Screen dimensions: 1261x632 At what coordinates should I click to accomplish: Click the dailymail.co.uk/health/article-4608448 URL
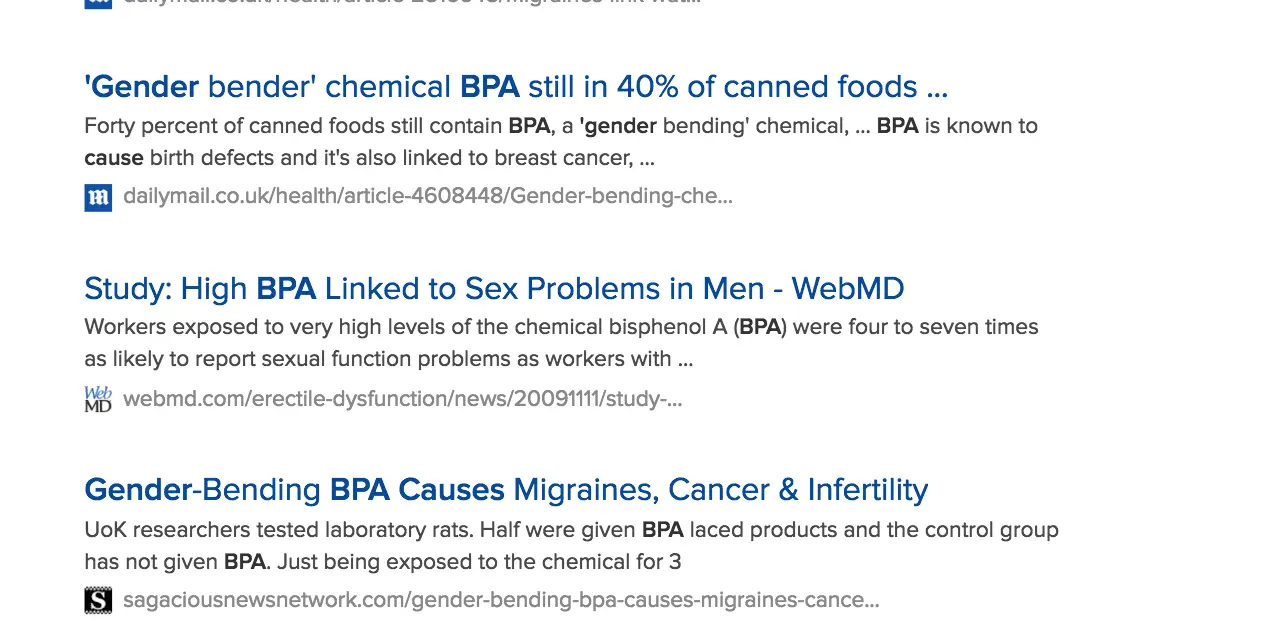427,196
